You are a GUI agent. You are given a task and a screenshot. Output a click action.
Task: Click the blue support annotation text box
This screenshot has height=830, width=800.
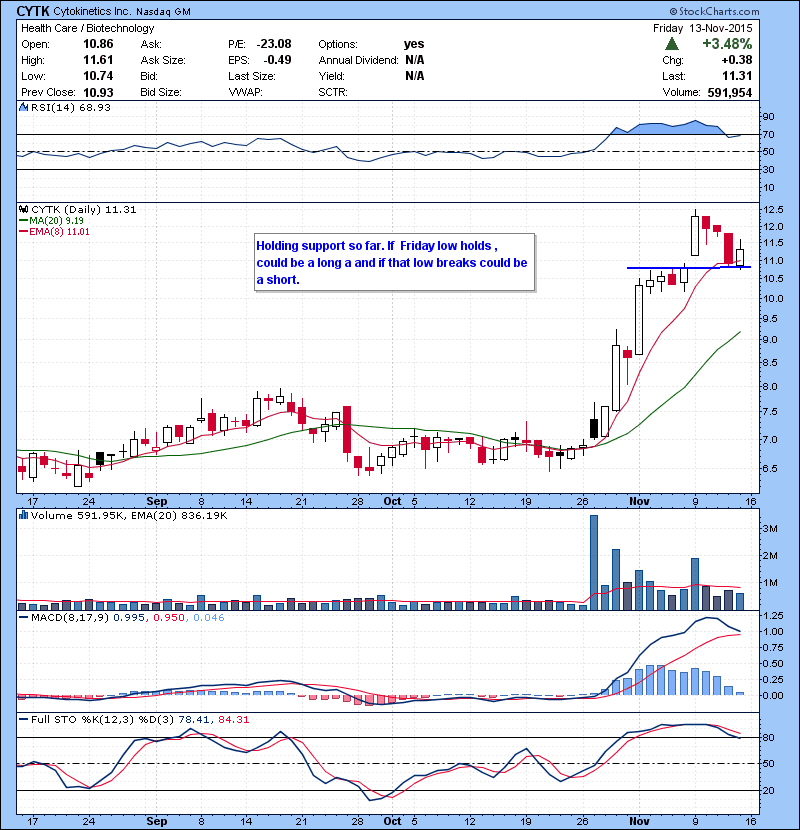394,263
